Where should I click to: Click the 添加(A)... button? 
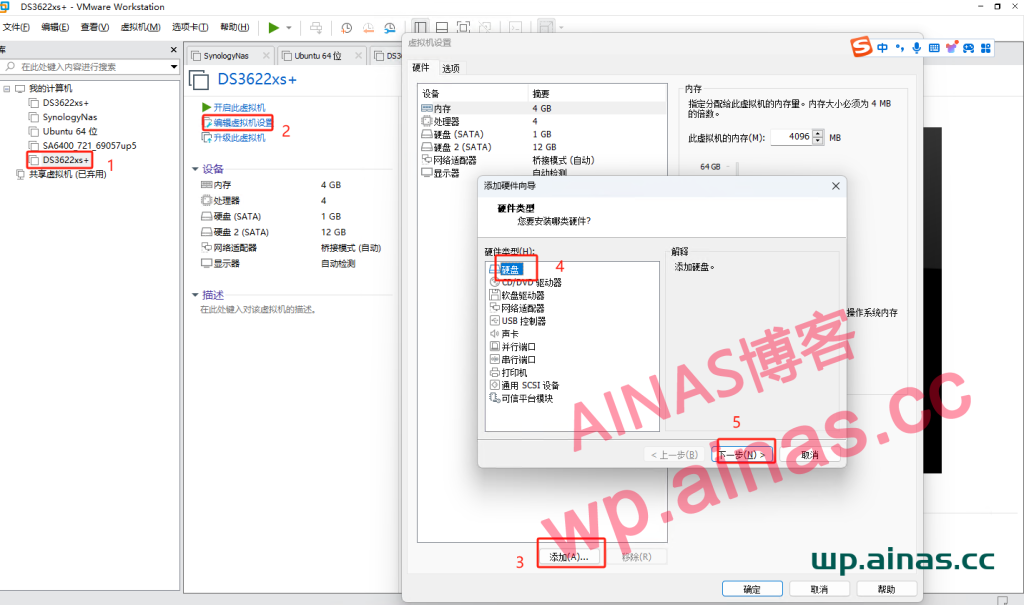coord(569,557)
